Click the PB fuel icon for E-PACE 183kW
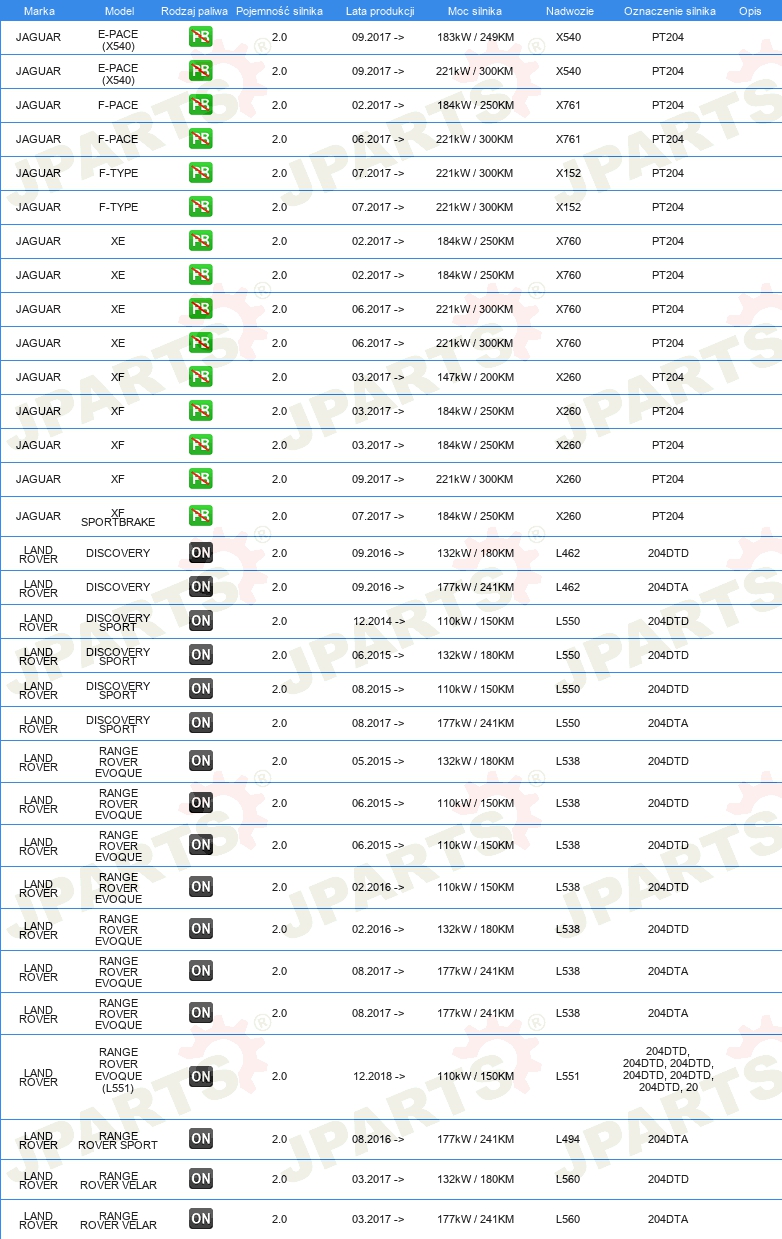Screen dimensions: 782x1239 pos(201,38)
